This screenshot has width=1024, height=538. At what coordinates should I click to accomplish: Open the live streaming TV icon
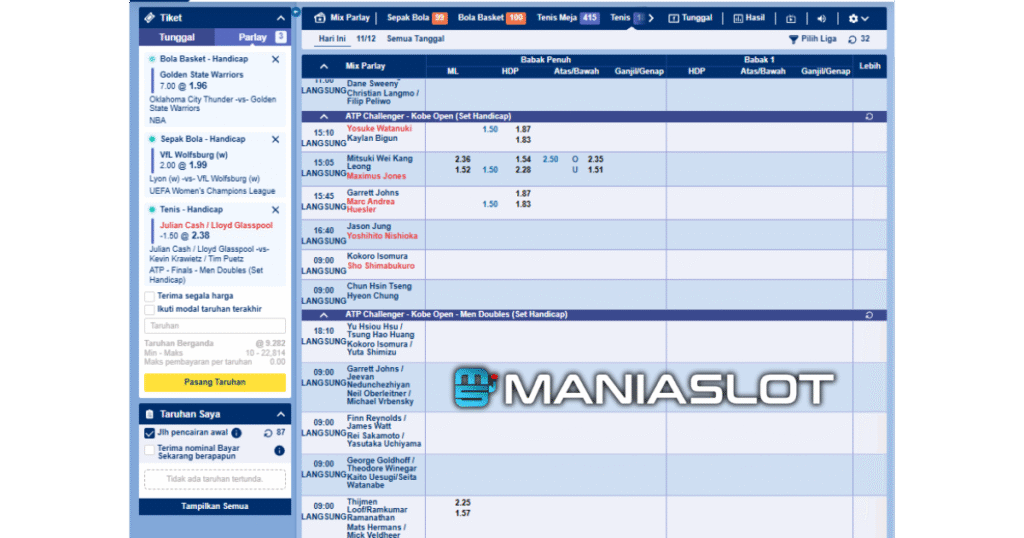click(791, 19)
